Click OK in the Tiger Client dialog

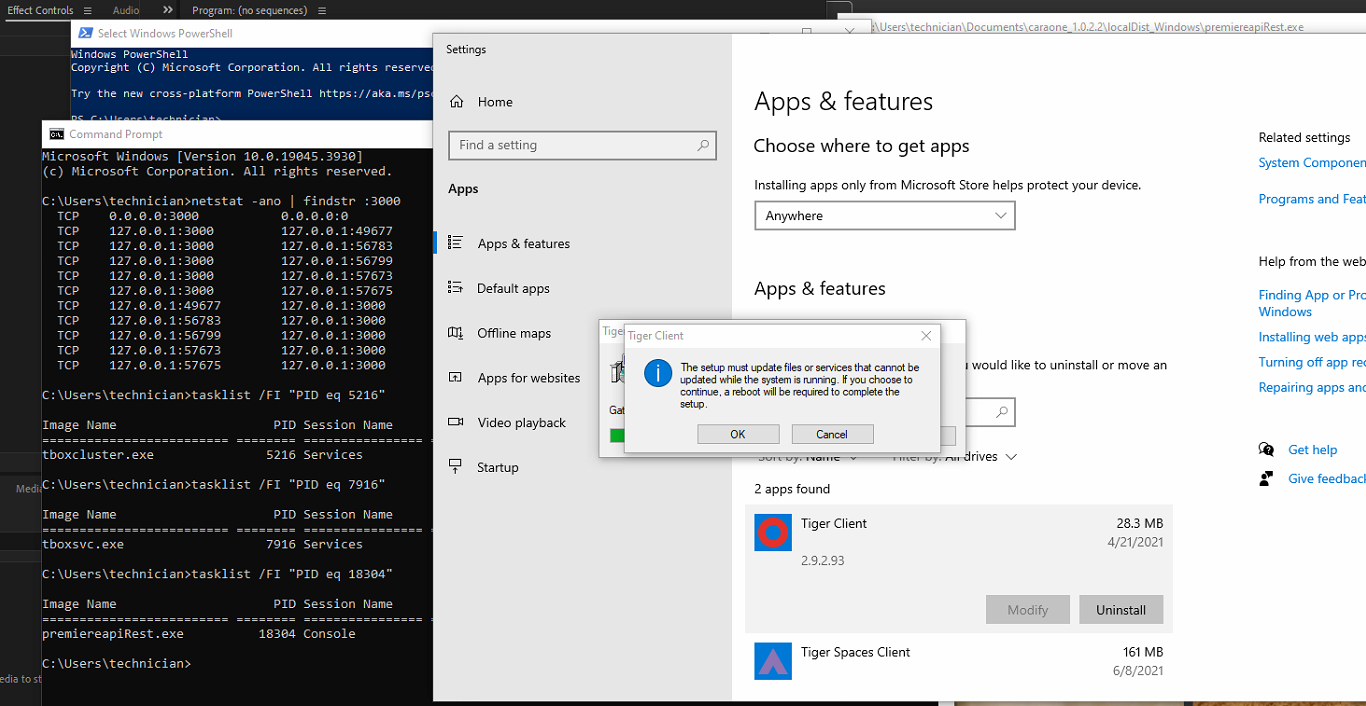click(738, 434)
